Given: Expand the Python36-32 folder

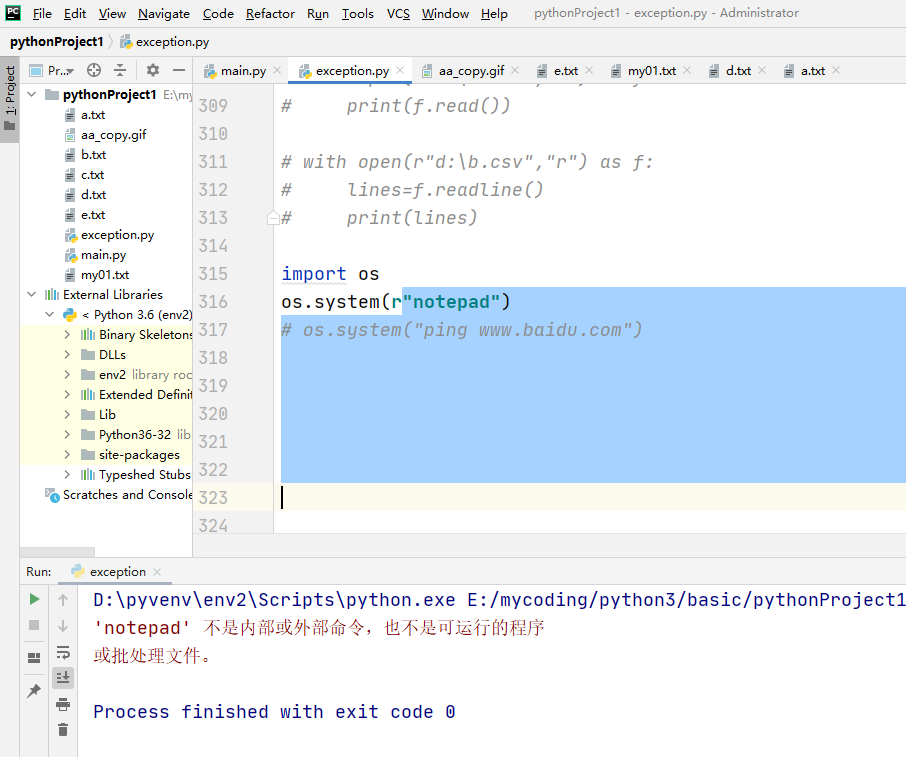Looking at the screenshot, I should coord(68,435).
